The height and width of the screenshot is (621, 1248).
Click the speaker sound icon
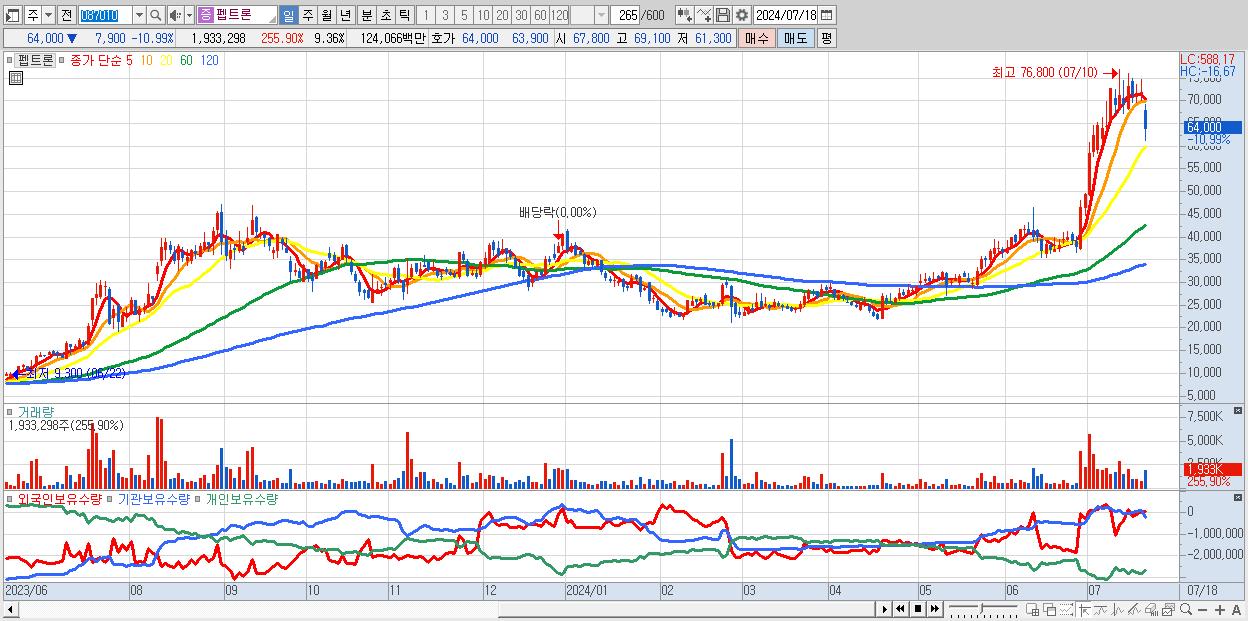click(x=175, y=15)
